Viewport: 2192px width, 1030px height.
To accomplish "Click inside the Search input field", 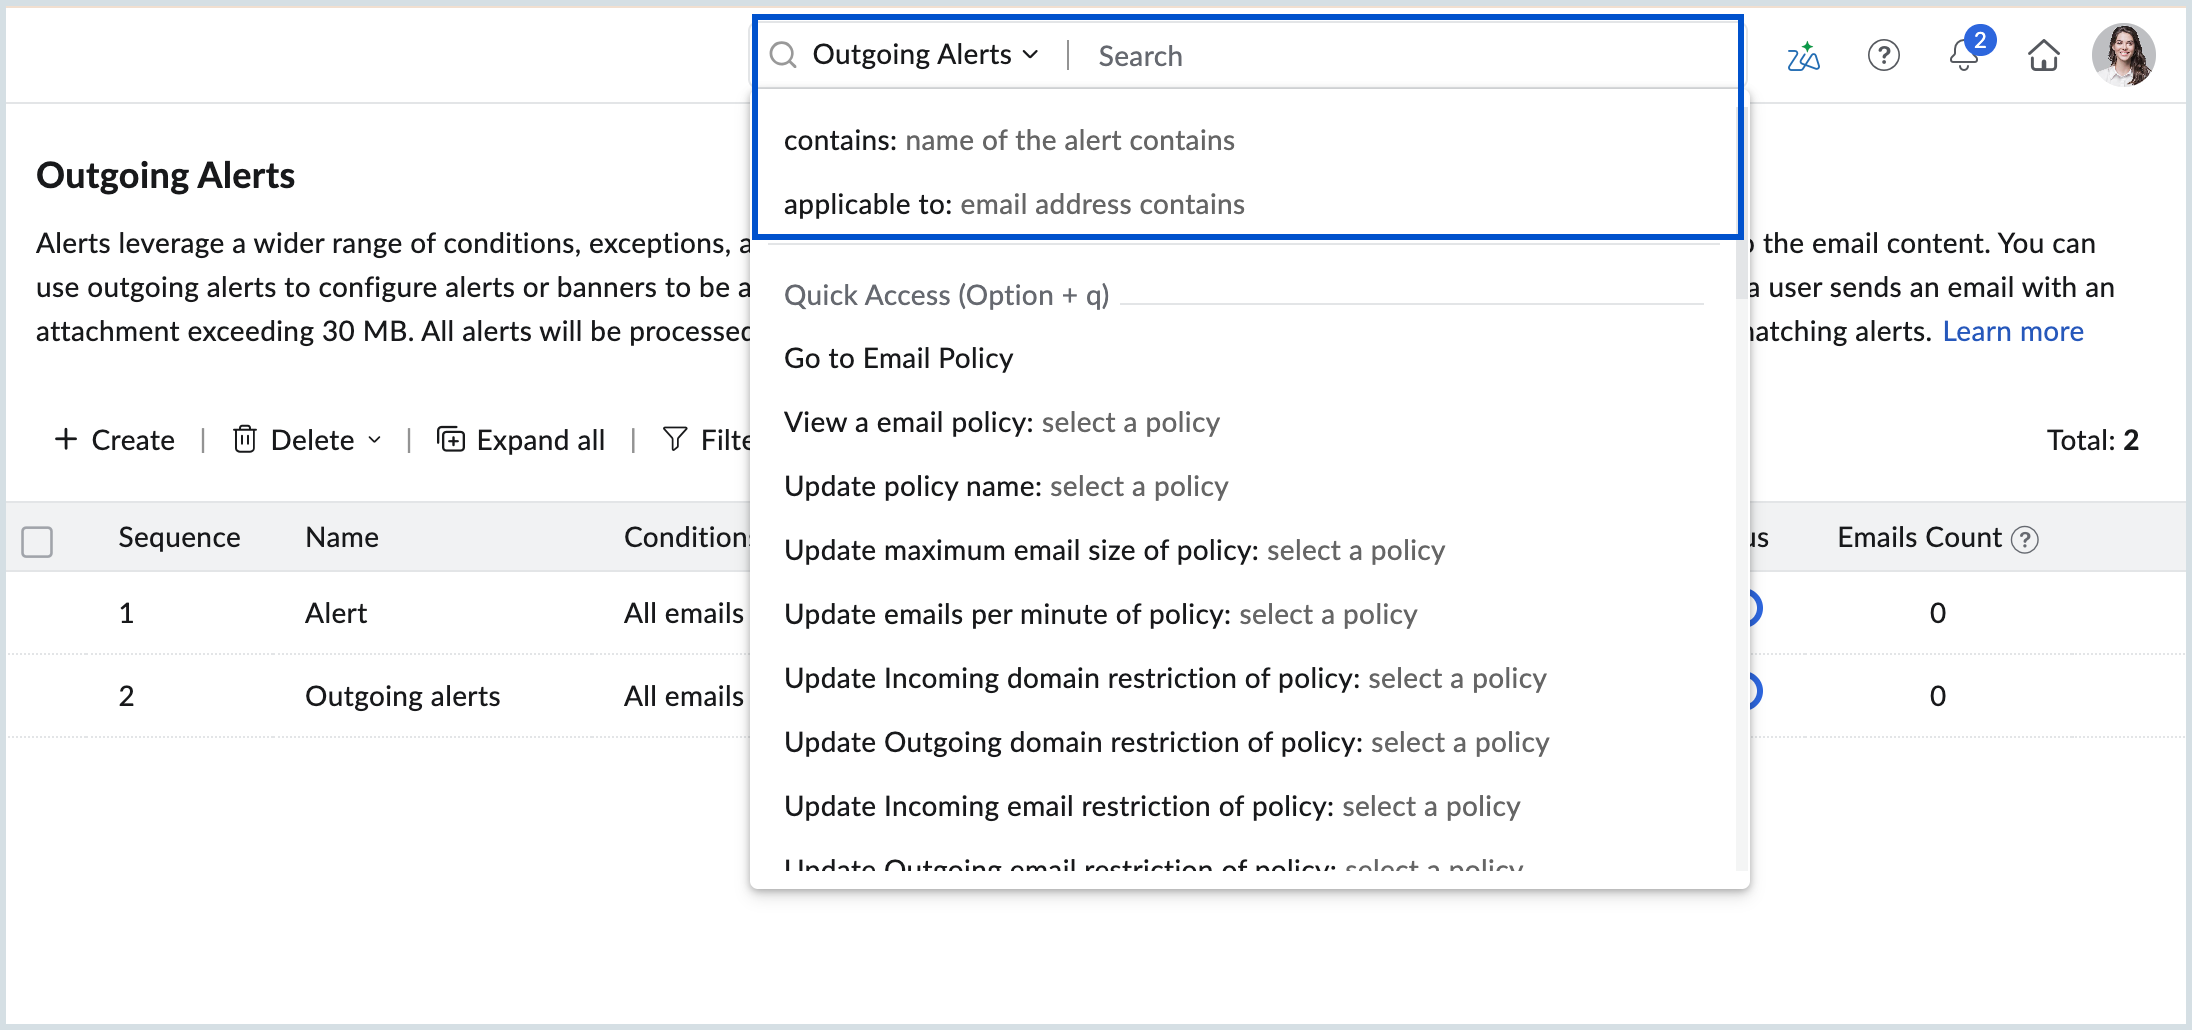I will coord(1300,55).
